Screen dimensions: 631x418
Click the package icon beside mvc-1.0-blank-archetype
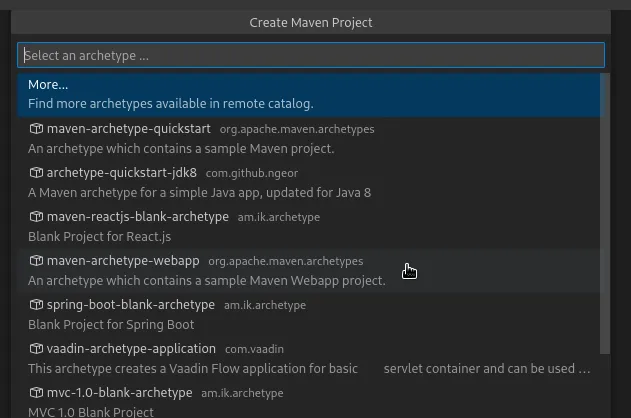tap(36, 393)
